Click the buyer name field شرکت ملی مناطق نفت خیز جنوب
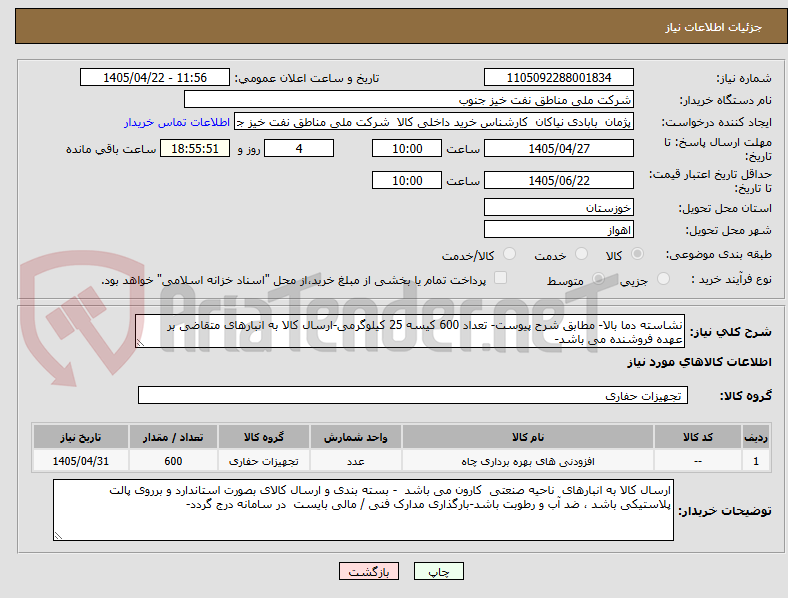 pos(409,99)
